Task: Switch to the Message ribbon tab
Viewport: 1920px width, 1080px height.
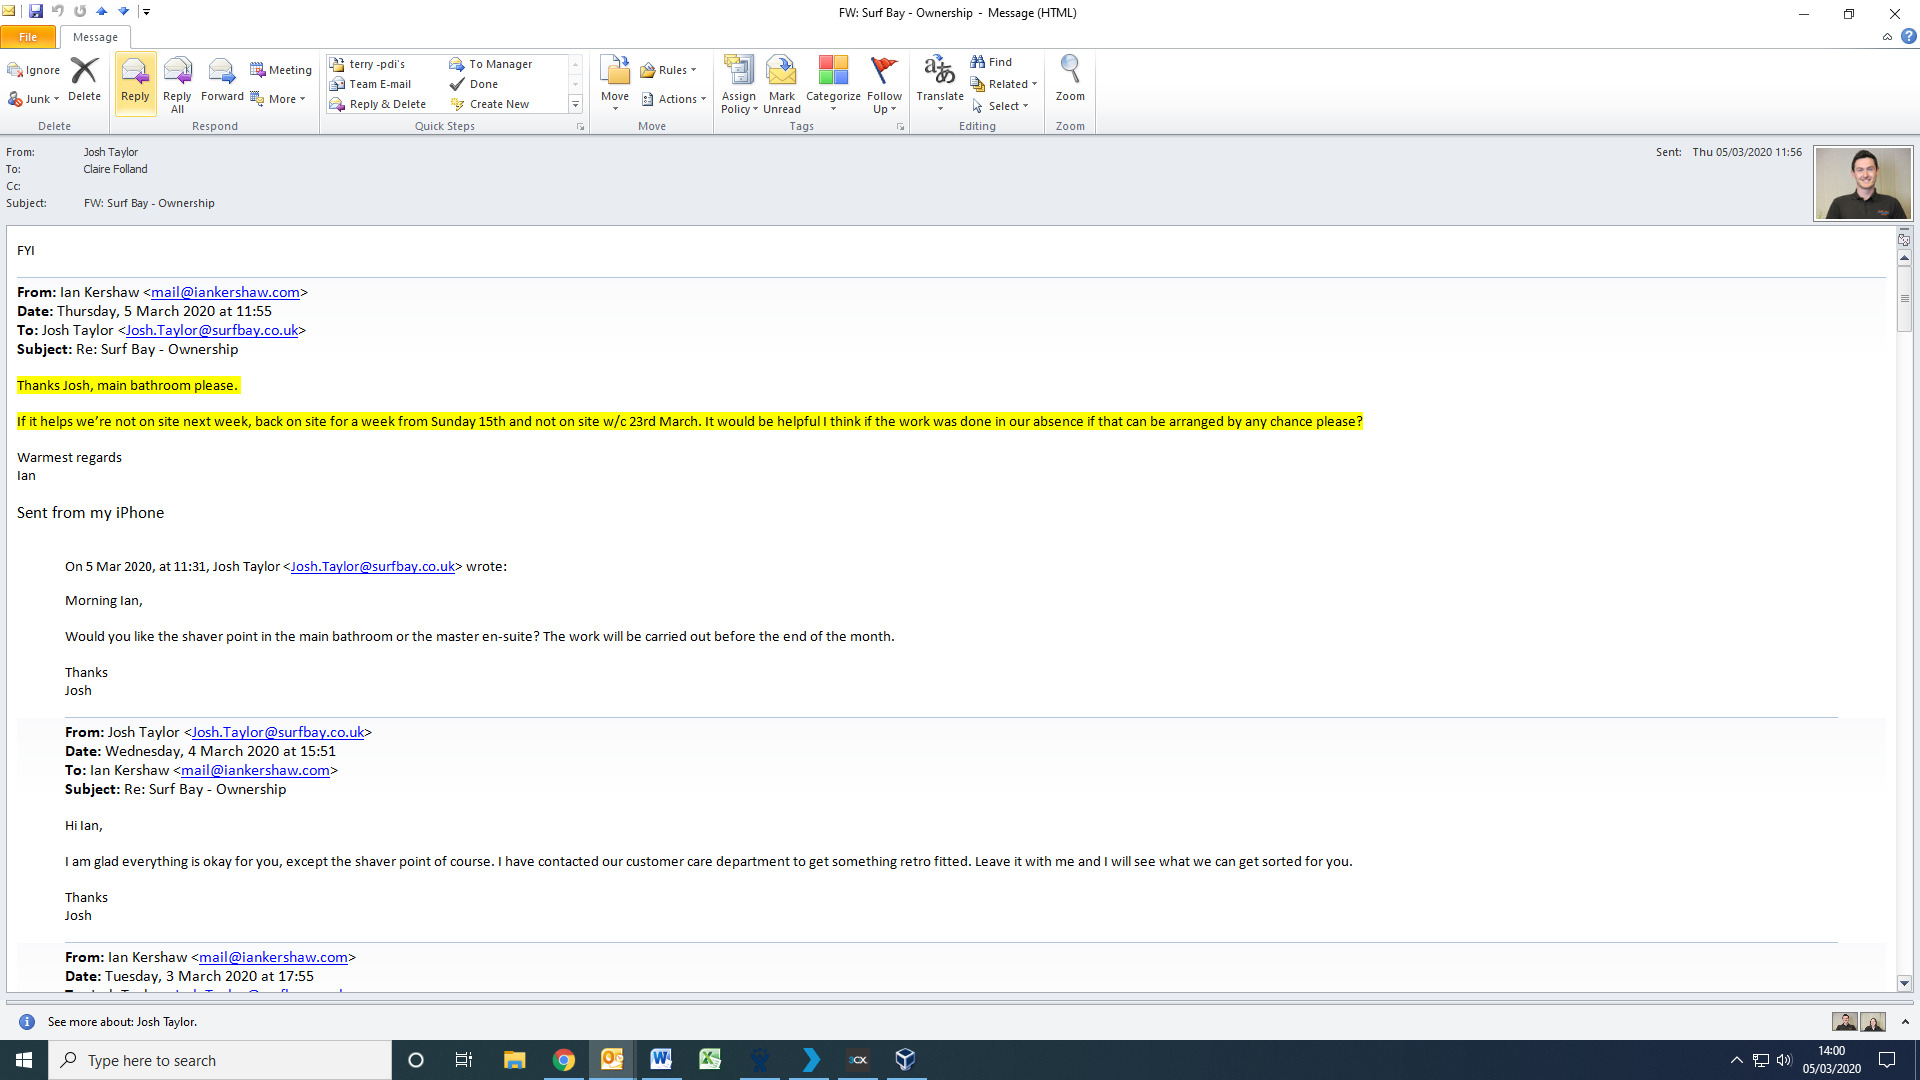Action: click(x=95, y=37)
